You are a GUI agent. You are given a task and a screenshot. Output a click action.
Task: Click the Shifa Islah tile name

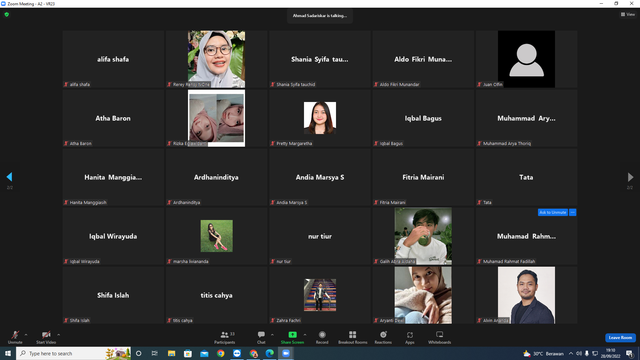click(x=113, y=295)
